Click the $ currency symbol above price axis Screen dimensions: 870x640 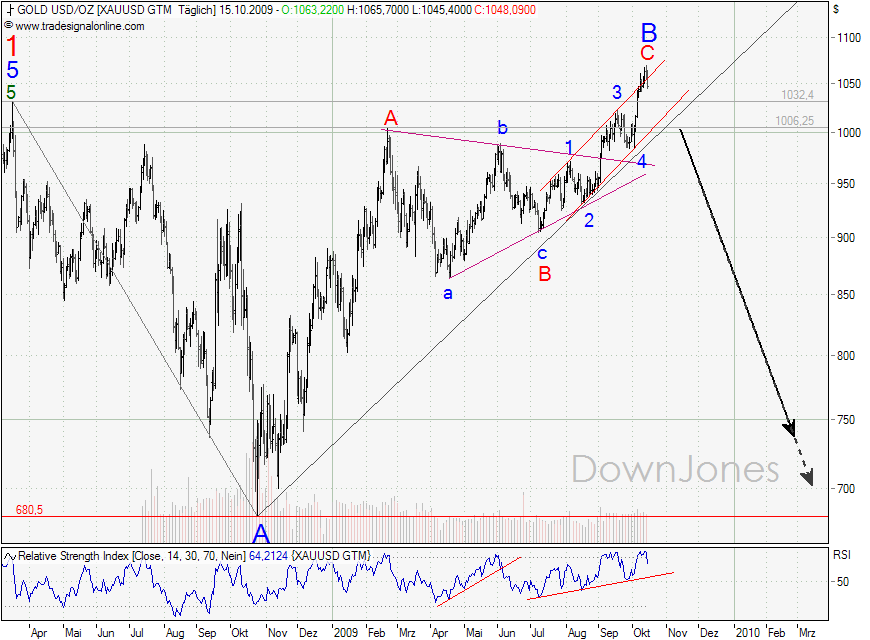pyautogui.click(x=836, y=9)
